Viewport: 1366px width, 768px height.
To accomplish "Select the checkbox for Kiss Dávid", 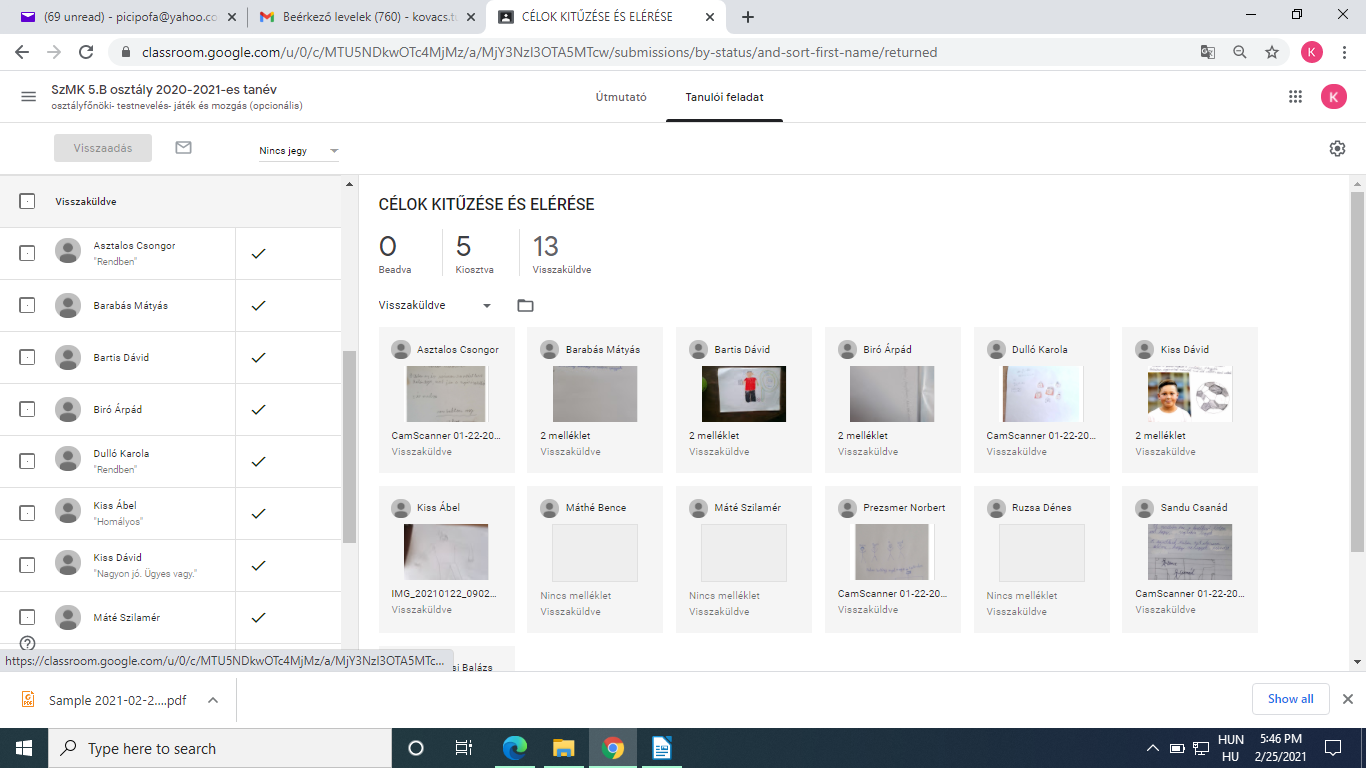I will tap(28, 566).
